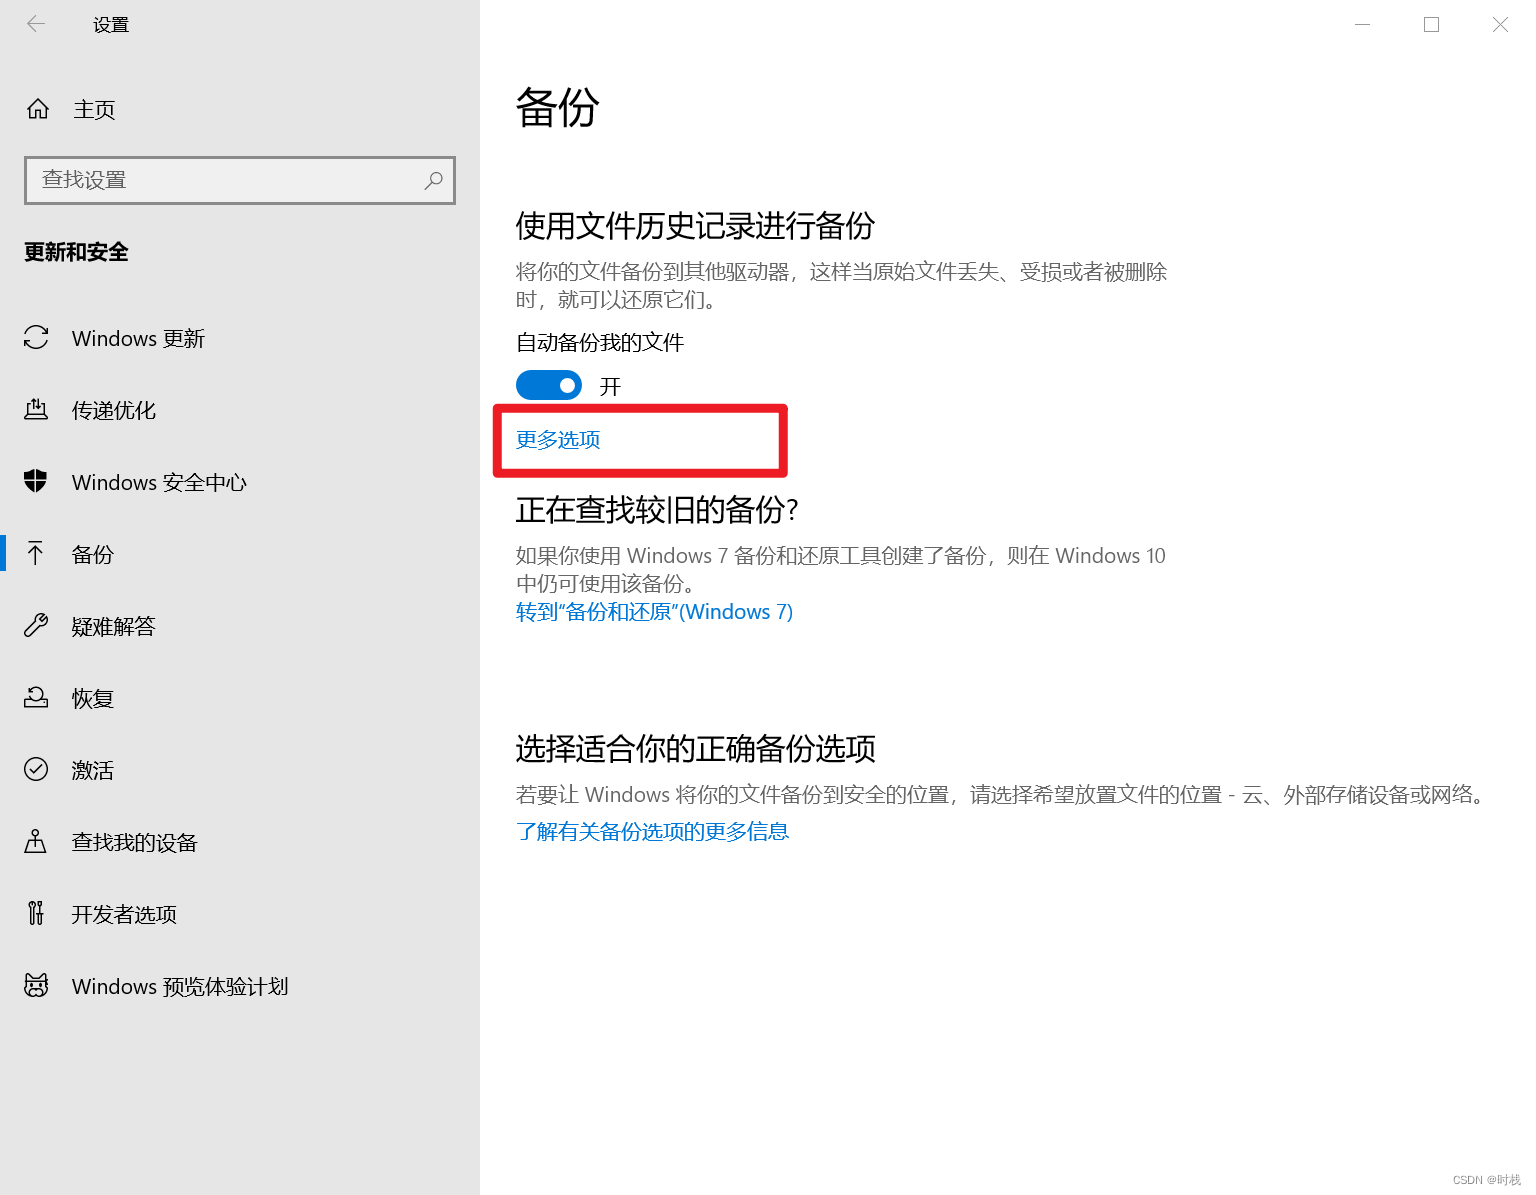Click the 更新和安全 section title
This screenshot has height=1195, width=1536.
76,252
